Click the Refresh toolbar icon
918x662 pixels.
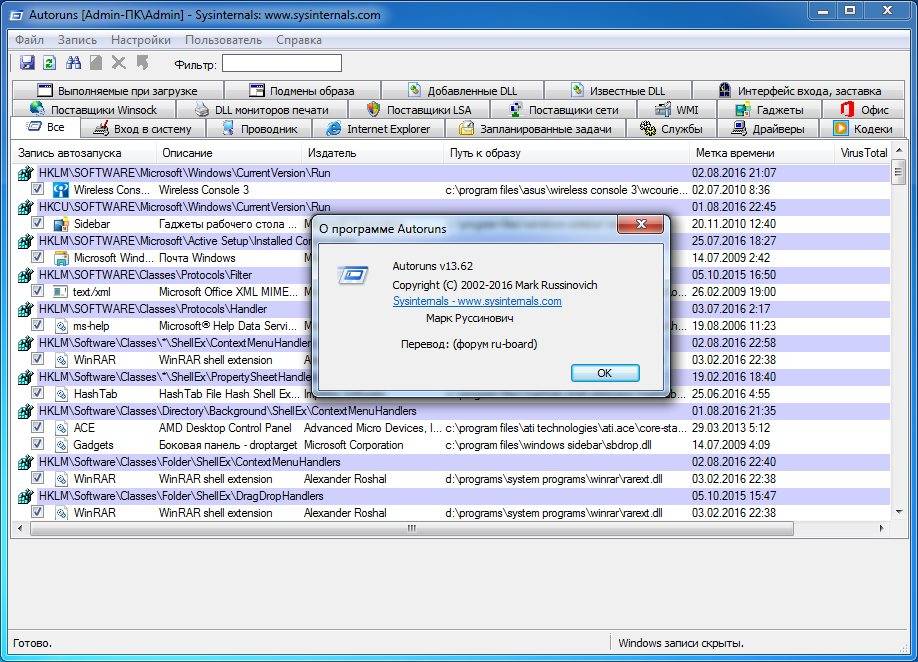50,63
